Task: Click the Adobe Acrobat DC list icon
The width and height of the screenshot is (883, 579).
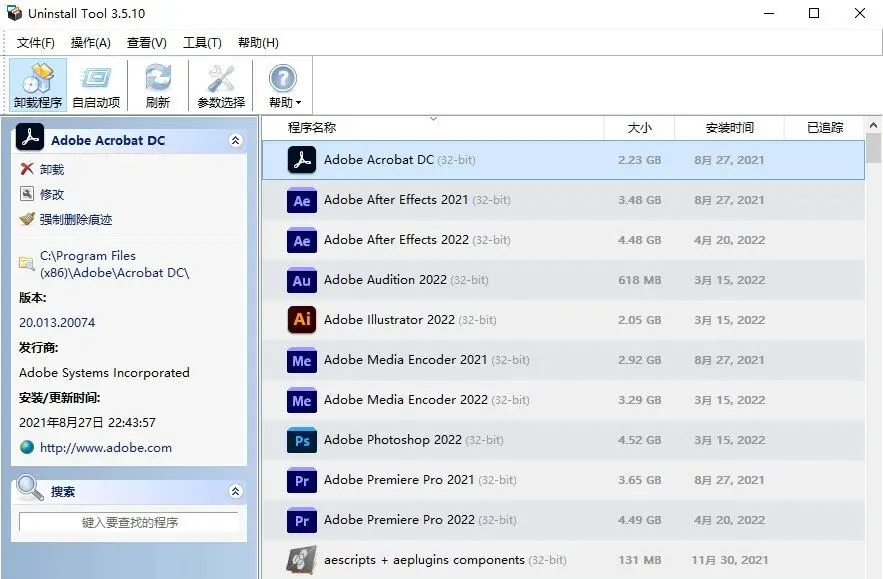Action: pos(302,160)
